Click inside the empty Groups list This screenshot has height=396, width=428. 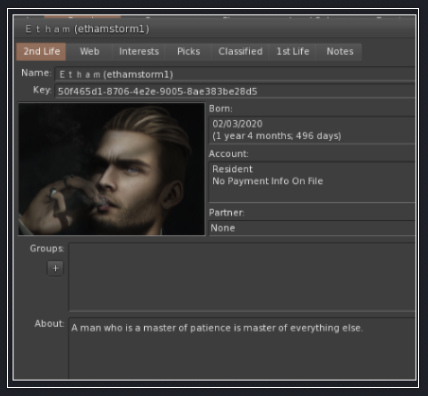coord(242,277)
